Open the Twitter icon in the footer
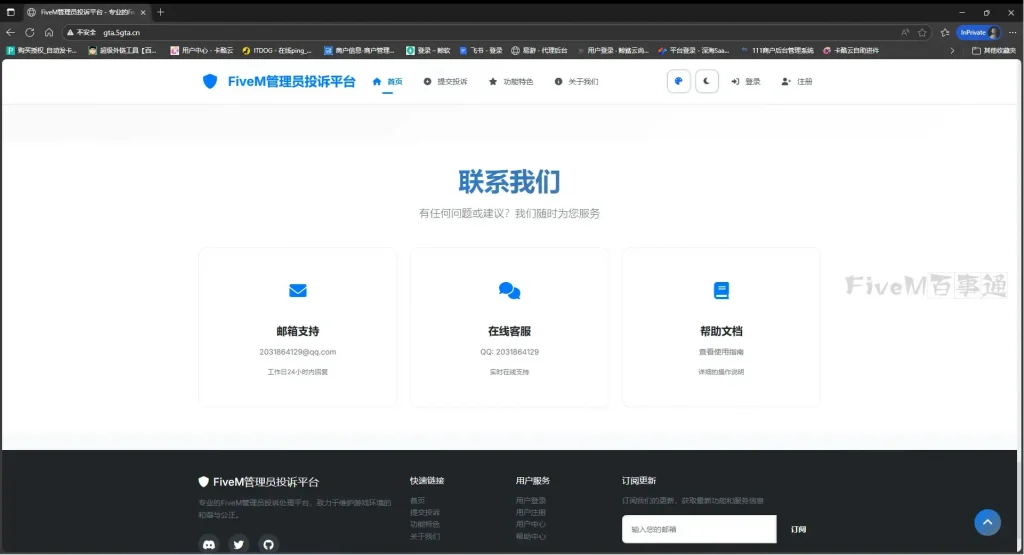 [x=238, y=544]
